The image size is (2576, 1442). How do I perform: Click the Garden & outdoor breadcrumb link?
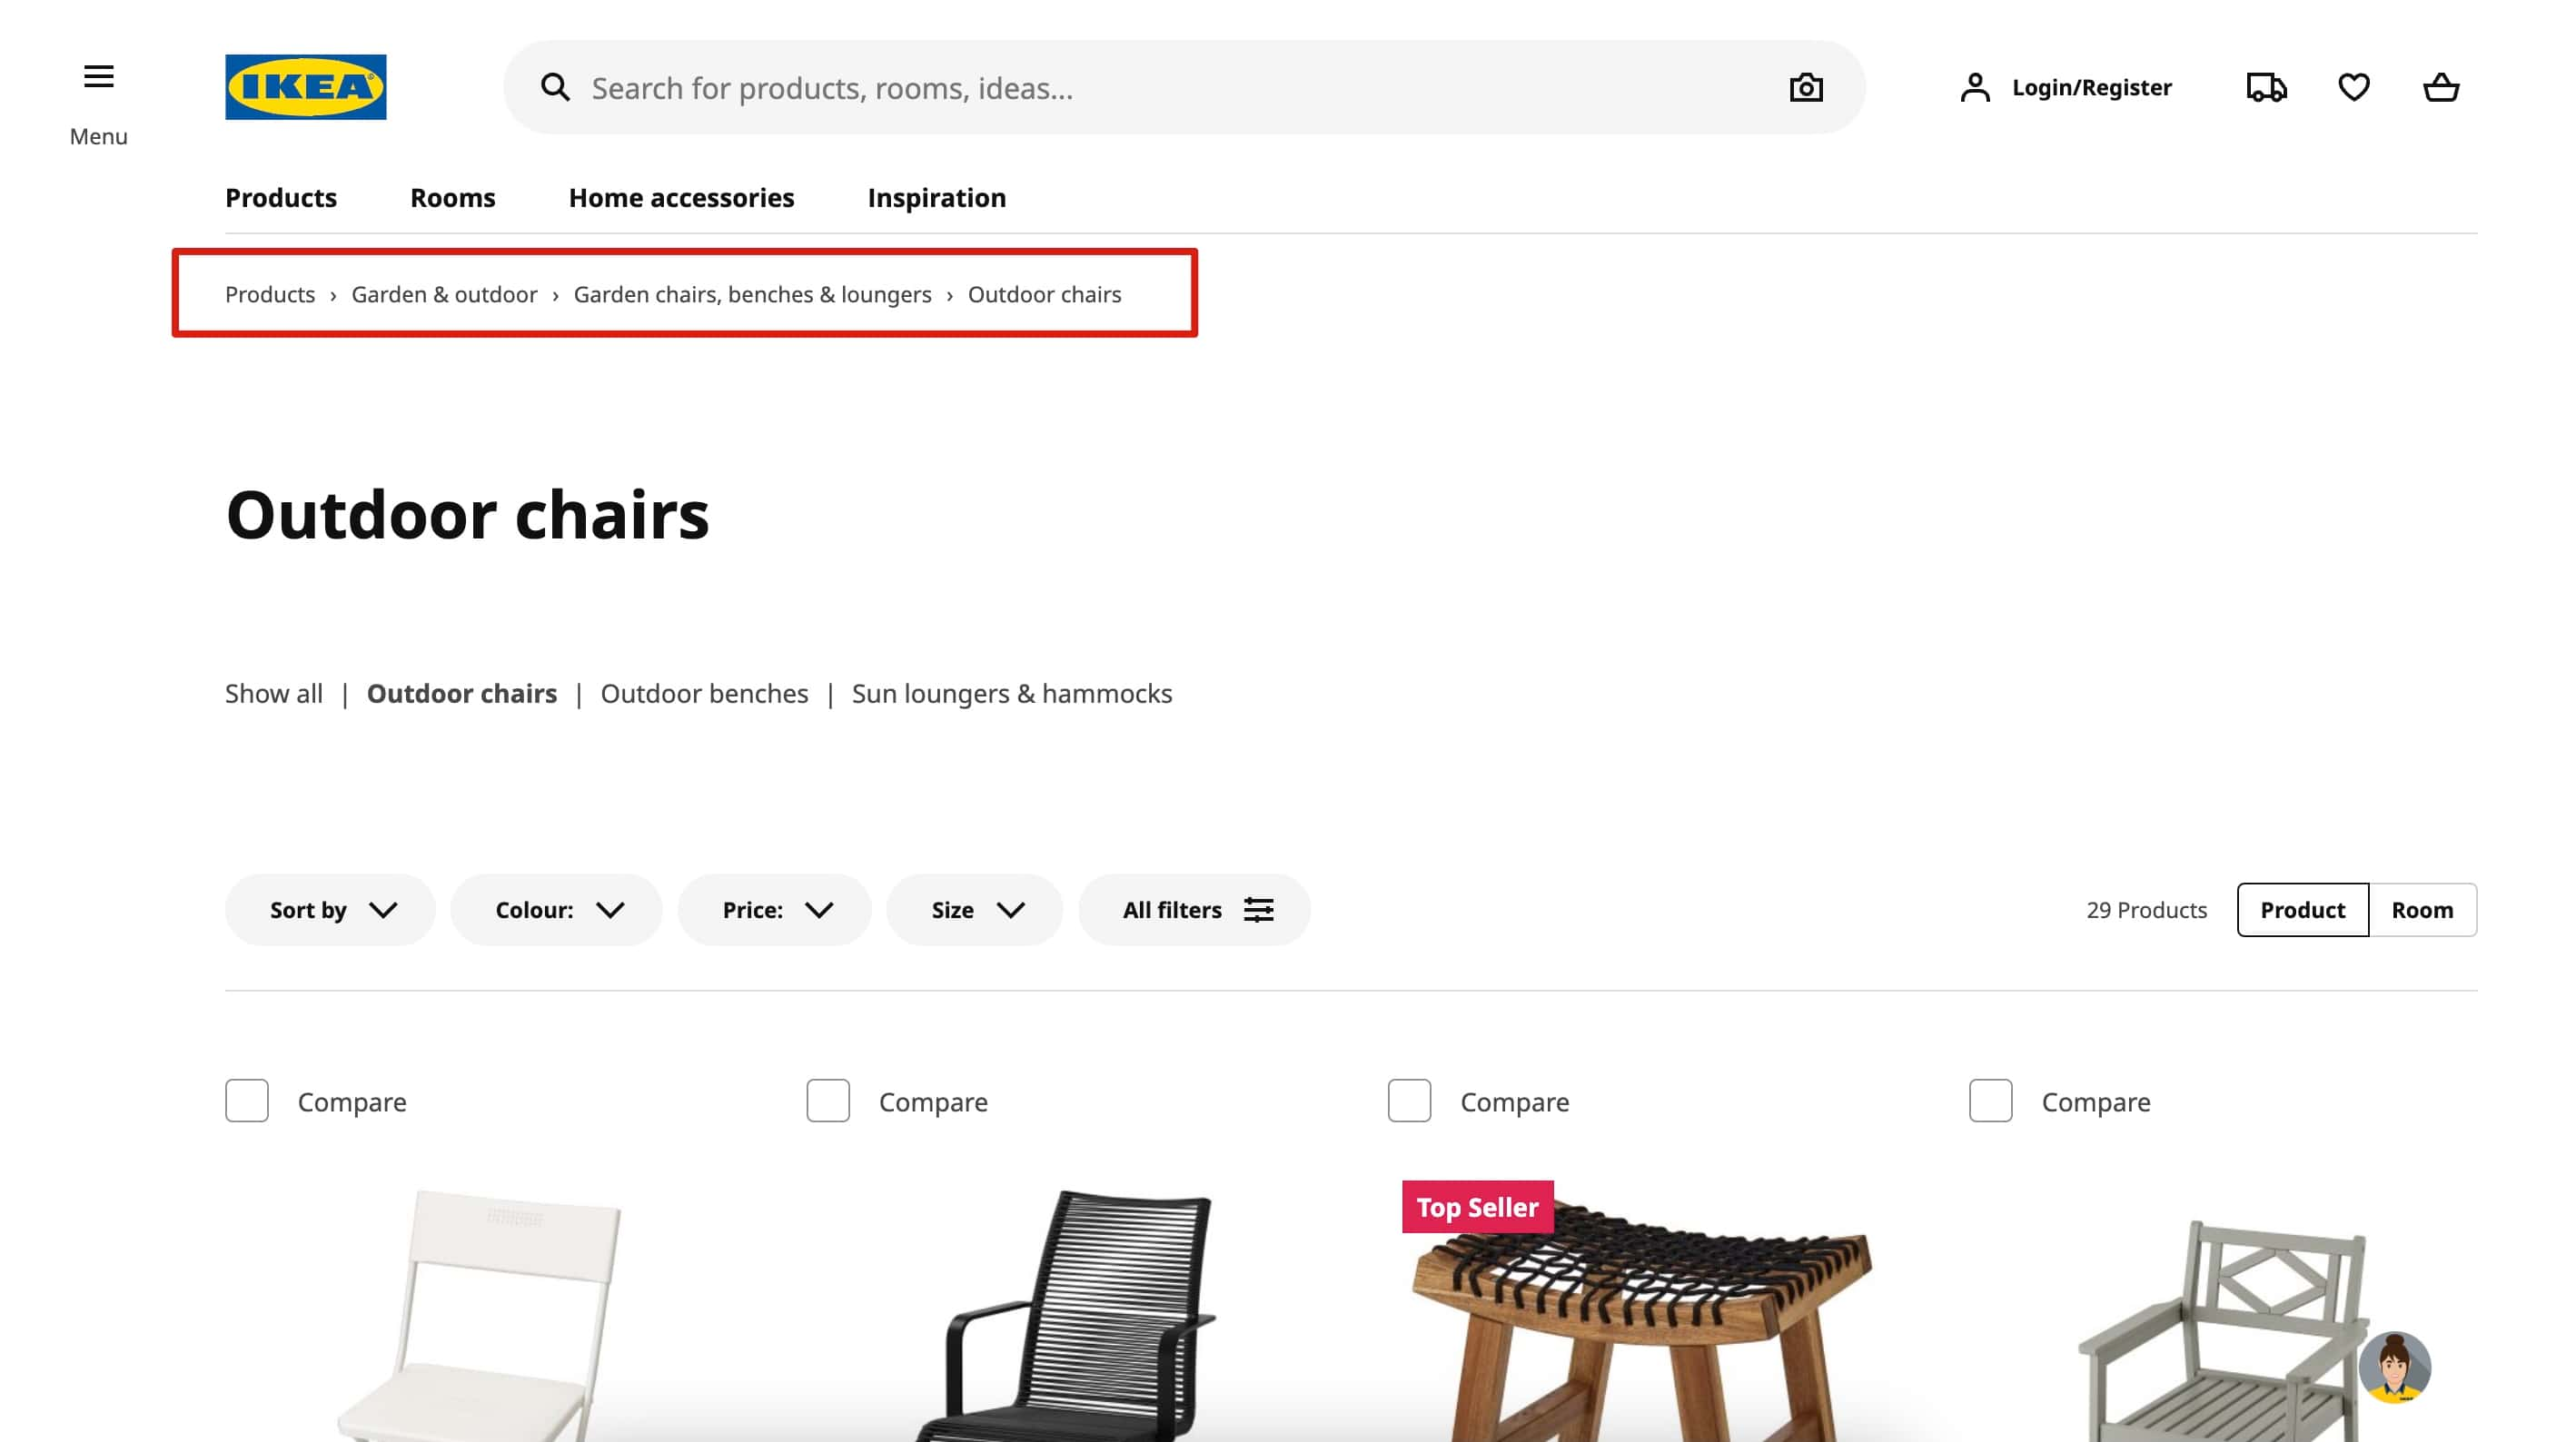point(444,293)
